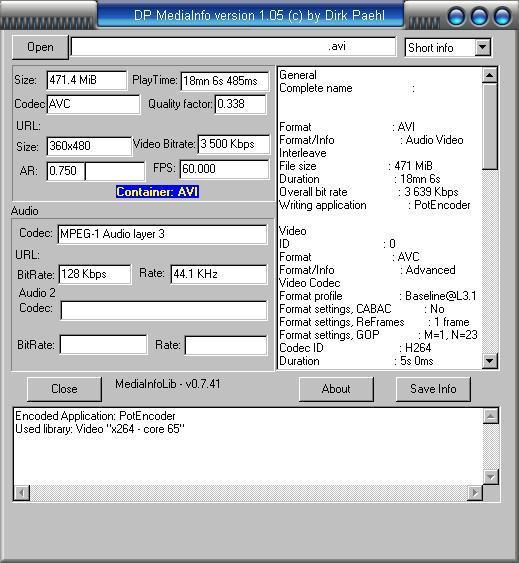519x563 pixels.
Task: Click the Duration 5s 0ms line
Action: tap(356, 360)
